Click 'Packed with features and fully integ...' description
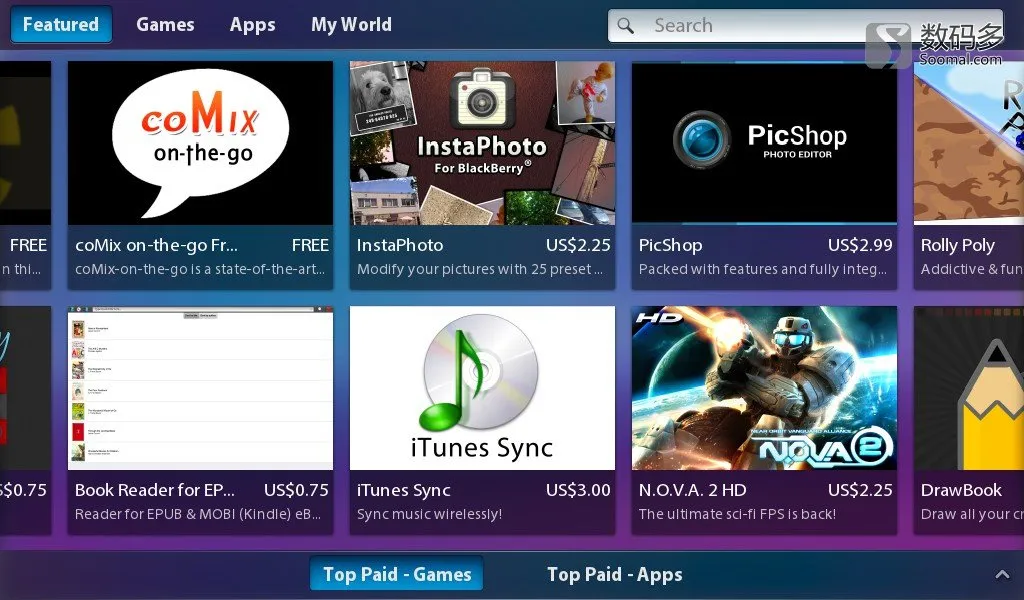 point(763,269)
